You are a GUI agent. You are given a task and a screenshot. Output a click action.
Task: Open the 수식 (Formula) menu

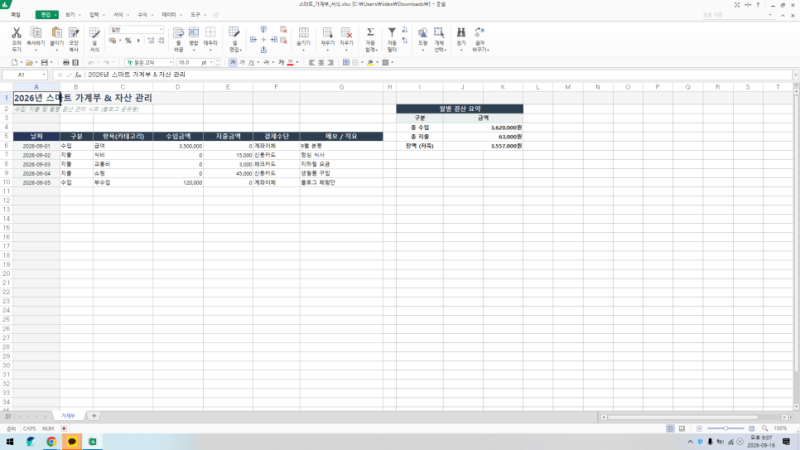142,15
